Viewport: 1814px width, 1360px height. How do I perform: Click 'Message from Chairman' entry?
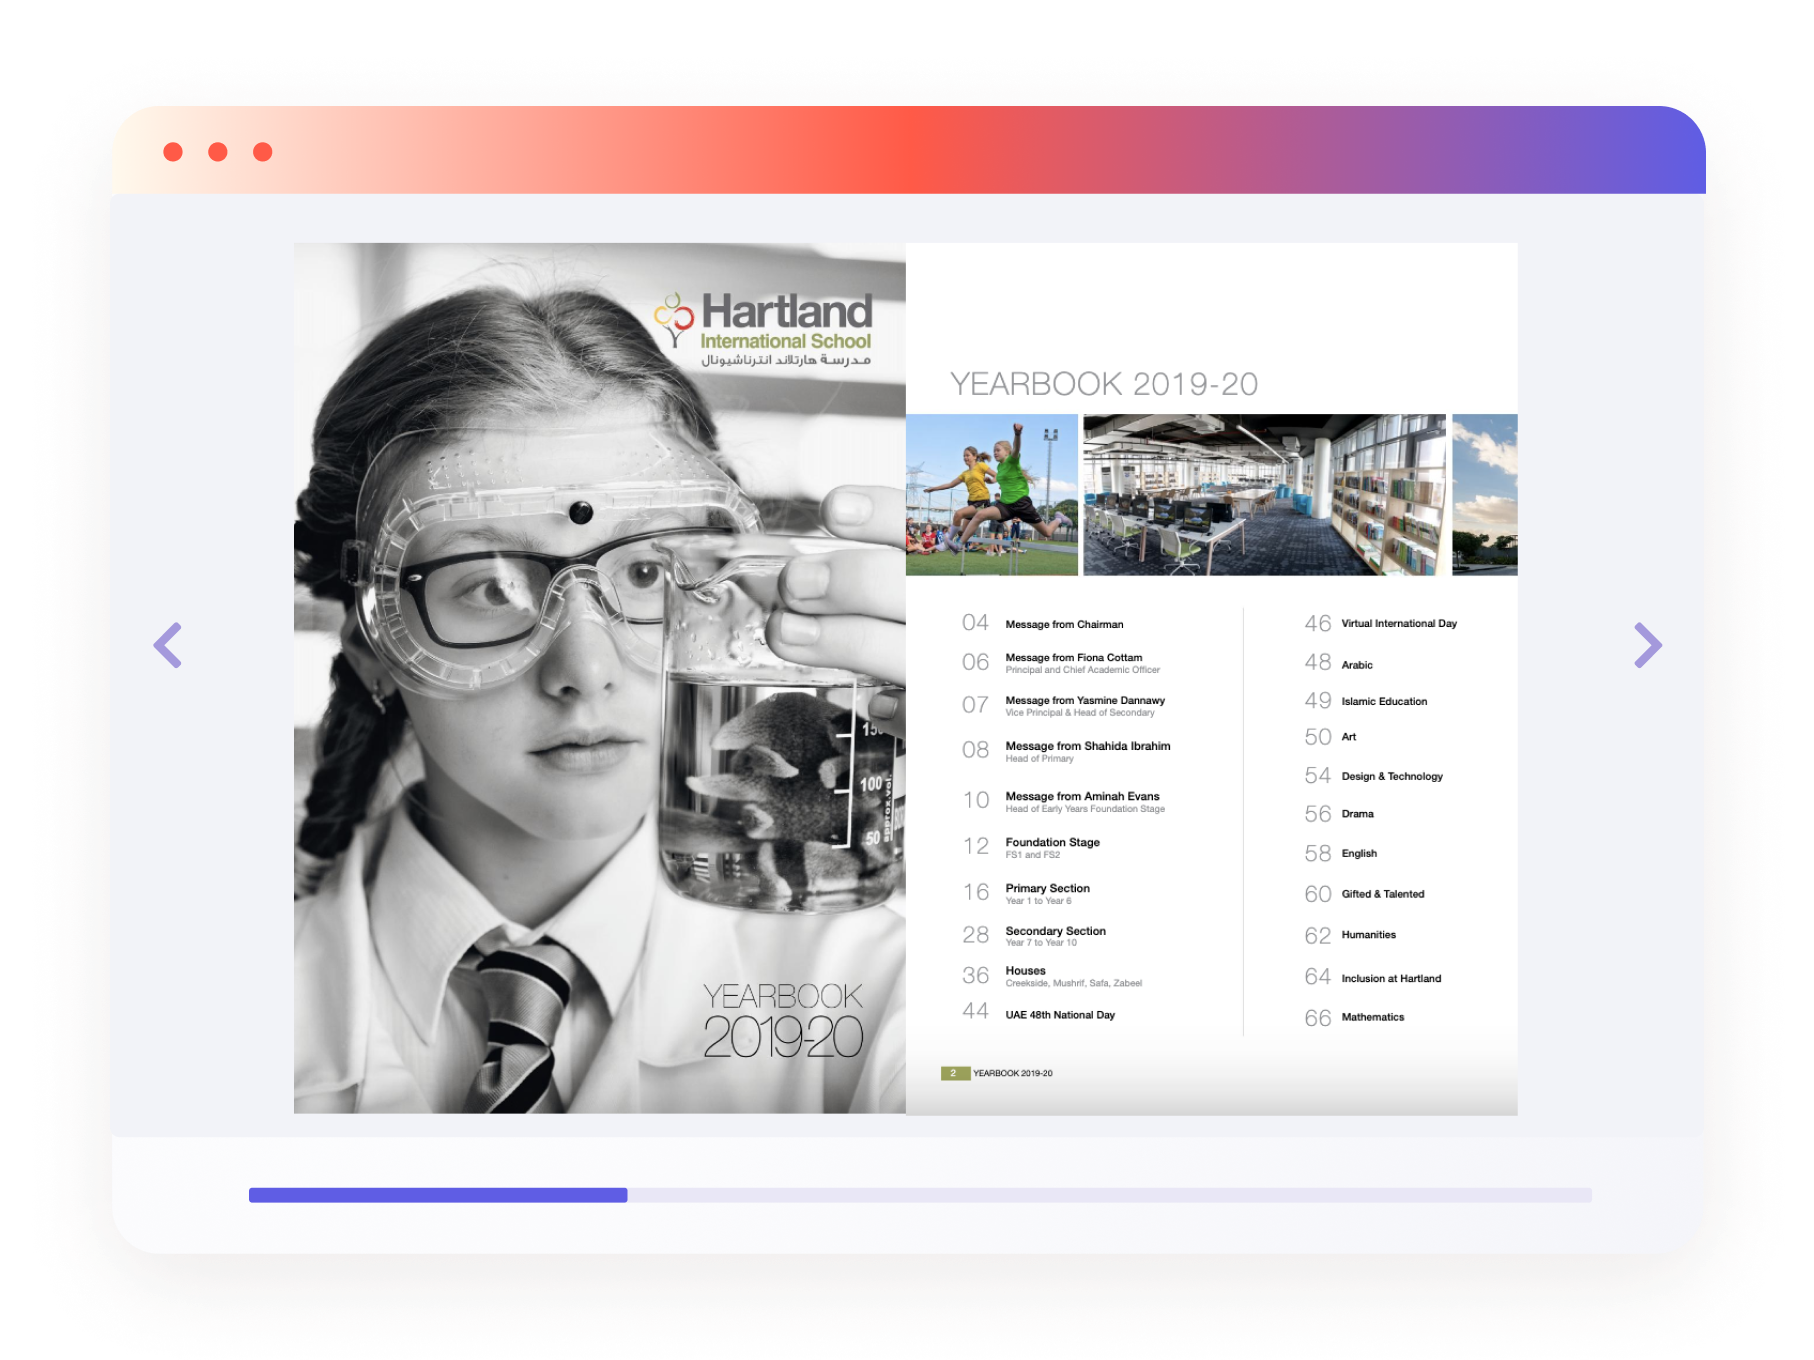click(x=1064, y=624)
